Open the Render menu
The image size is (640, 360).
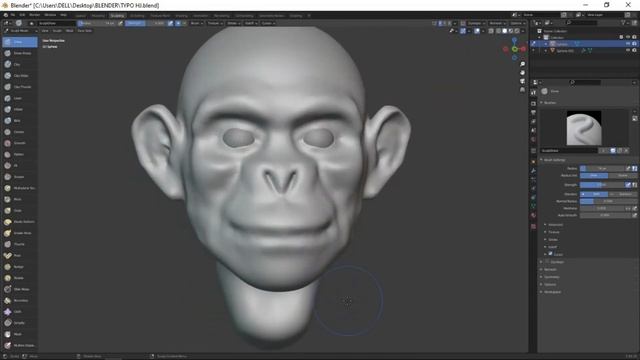click(35, 15)
